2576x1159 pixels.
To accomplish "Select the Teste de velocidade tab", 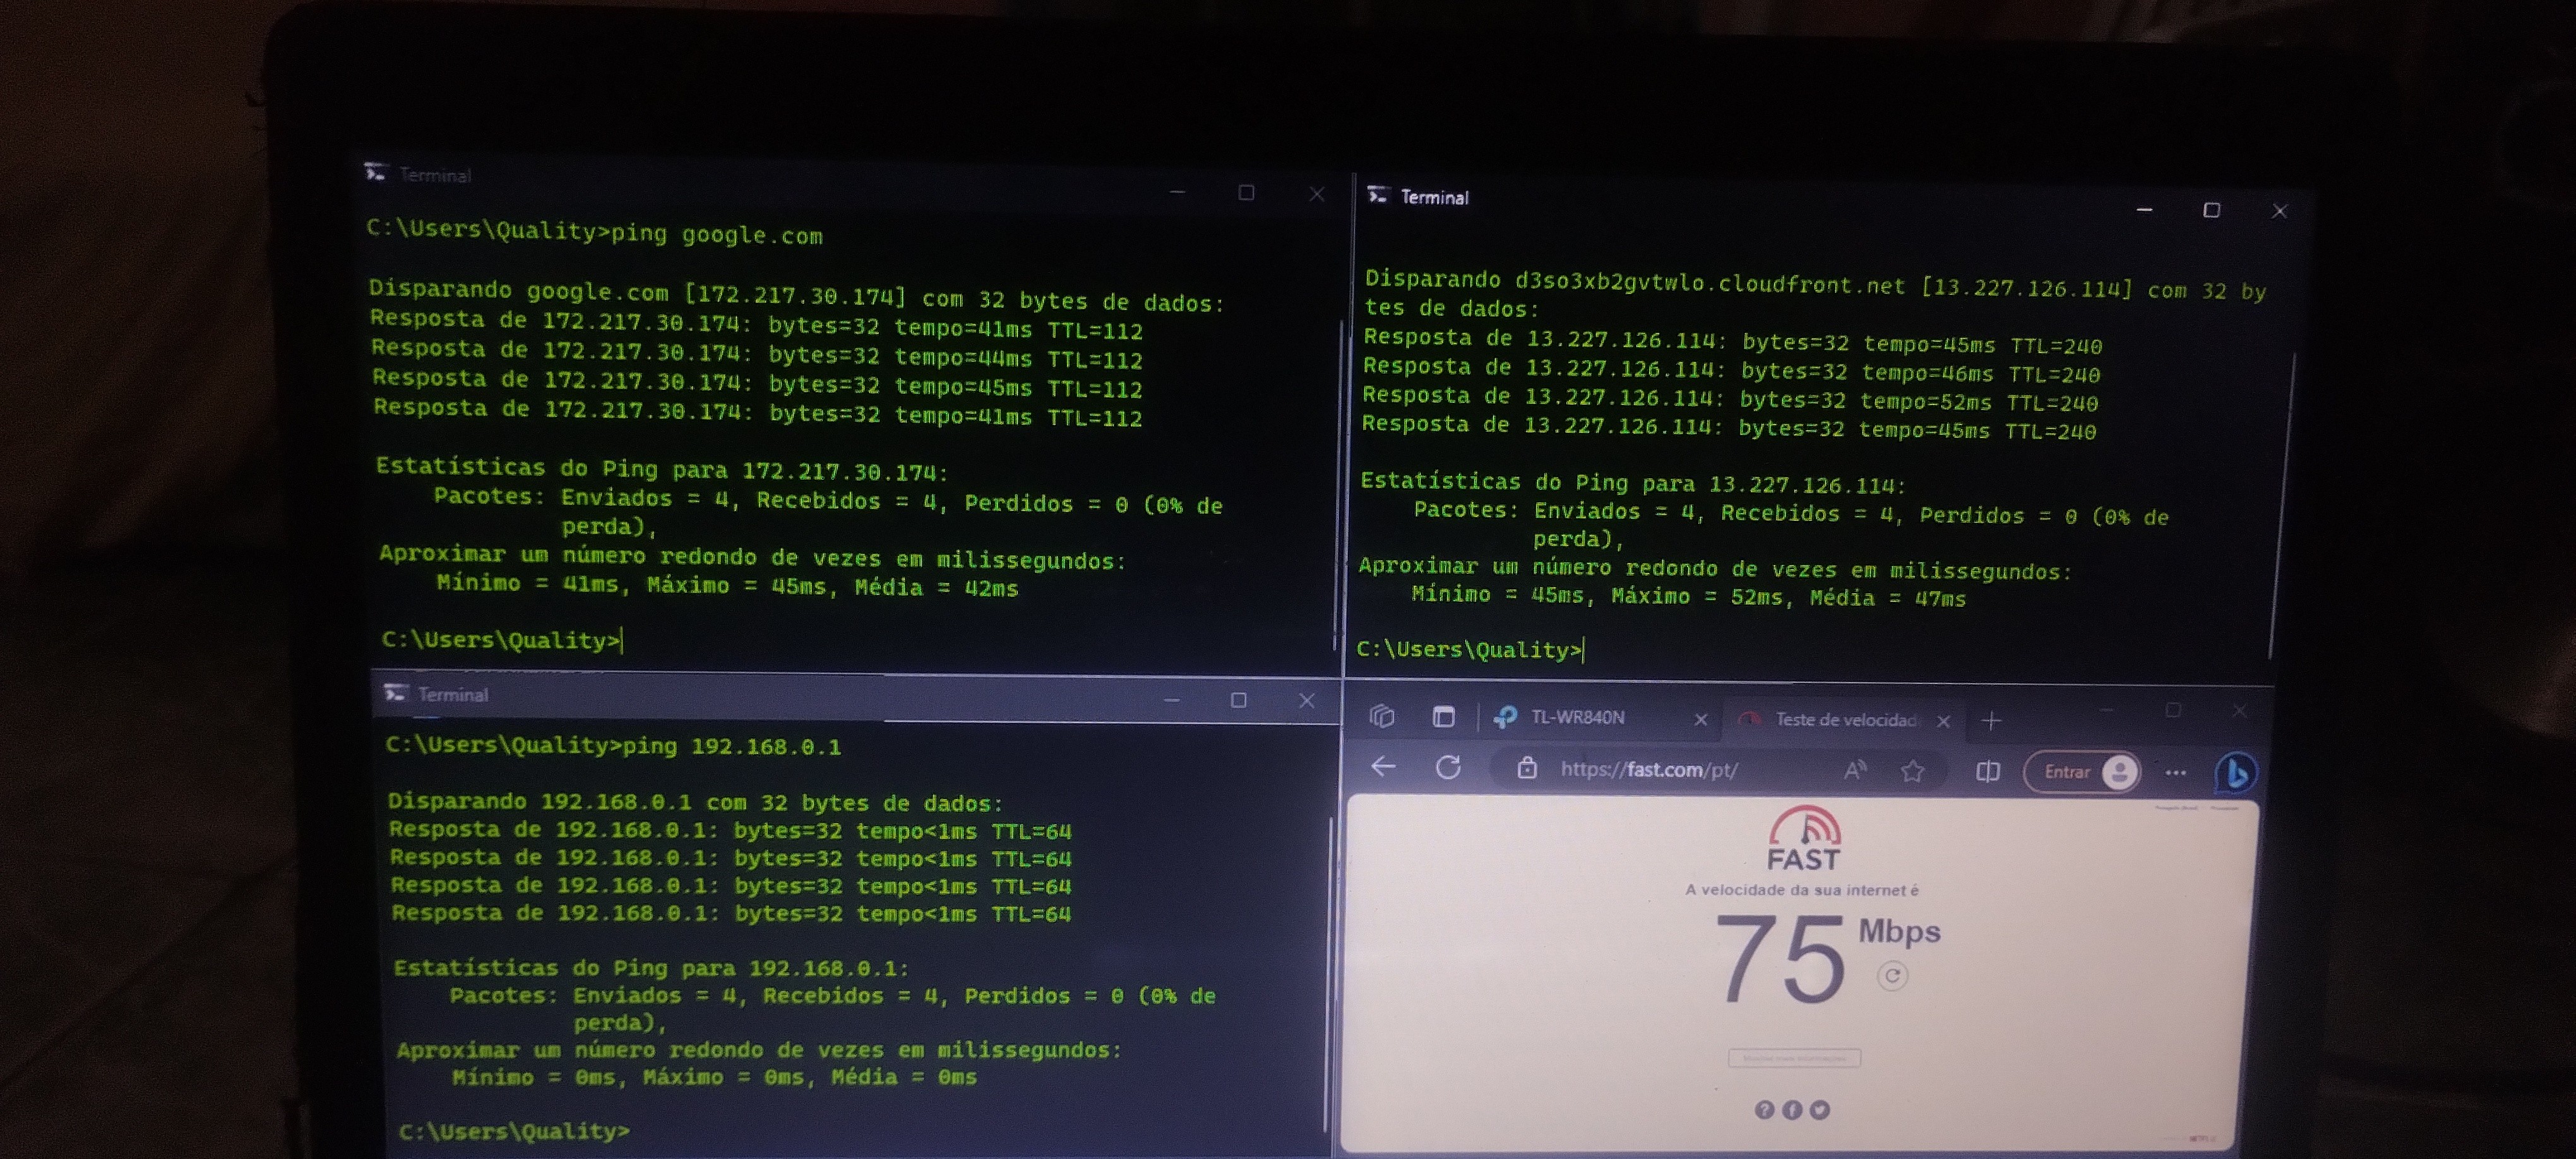I will coord(1845,720).
